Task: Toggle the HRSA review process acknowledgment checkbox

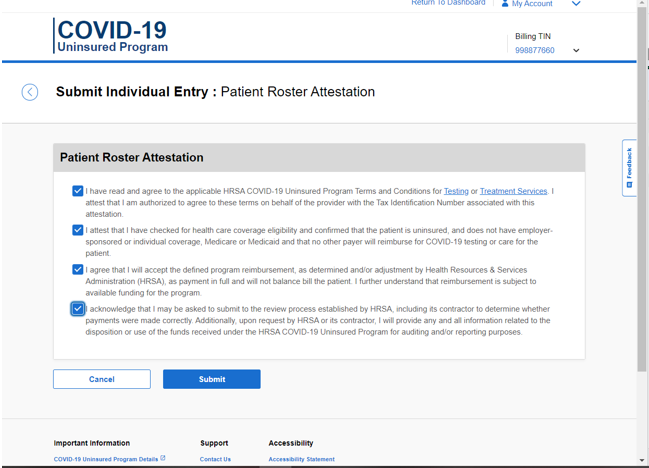Action: coord(77,309)
